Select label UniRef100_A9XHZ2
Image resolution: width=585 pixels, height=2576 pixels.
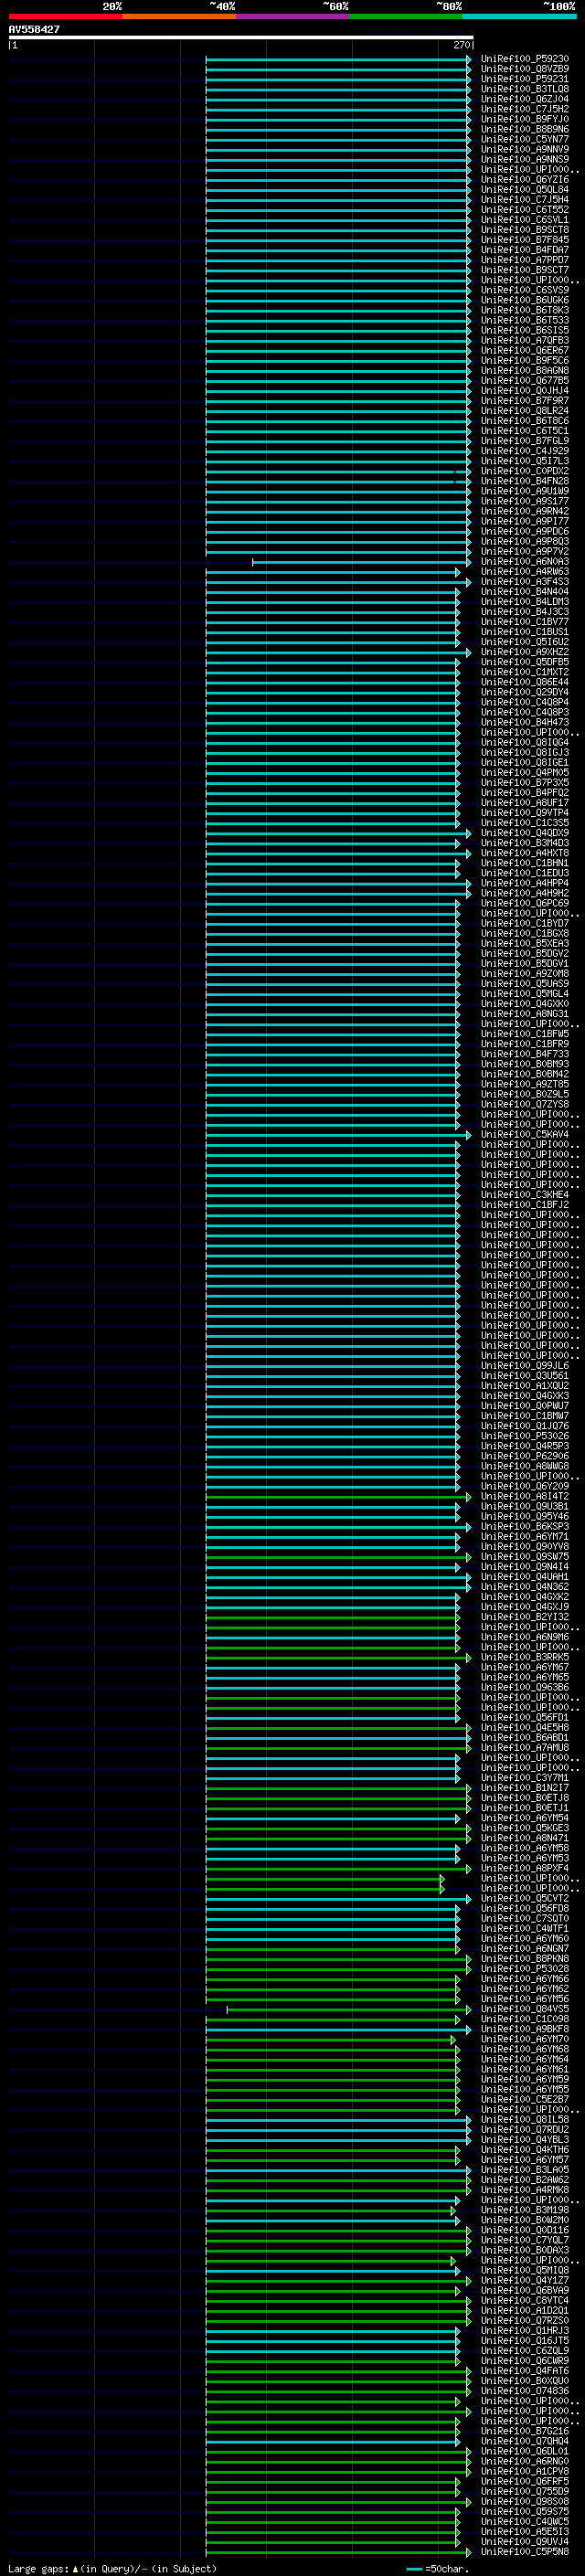click(x=525, y=652)
